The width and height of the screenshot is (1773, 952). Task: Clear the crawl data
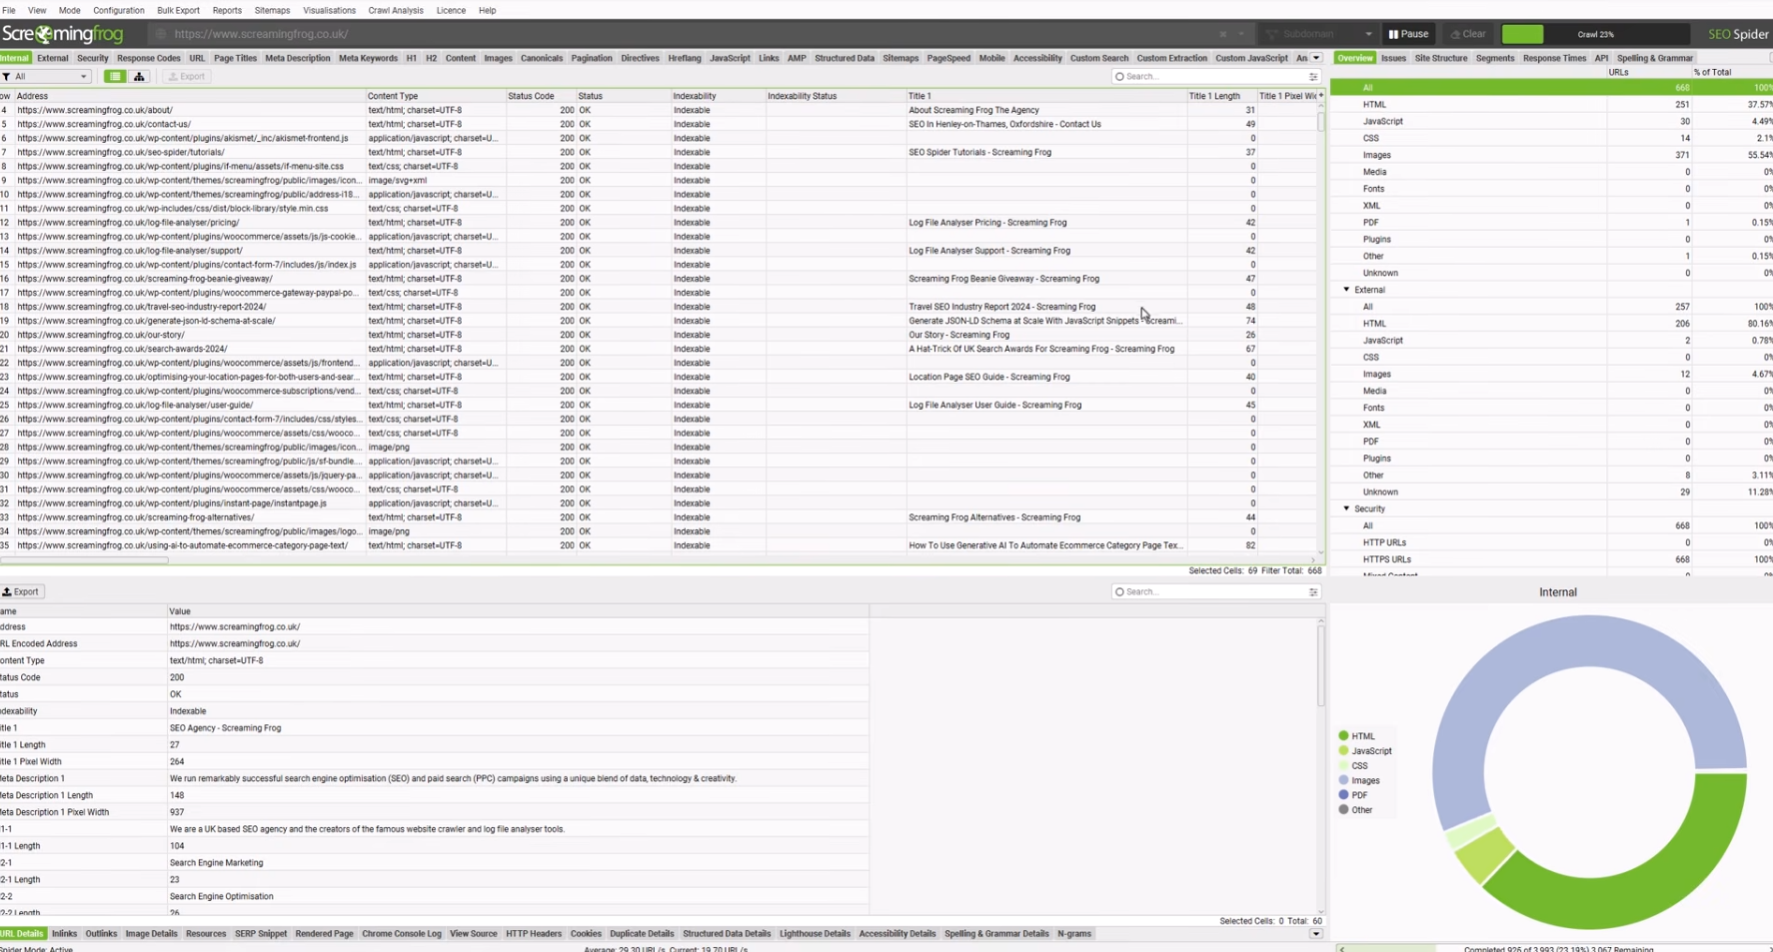[x=1468, y=34]
